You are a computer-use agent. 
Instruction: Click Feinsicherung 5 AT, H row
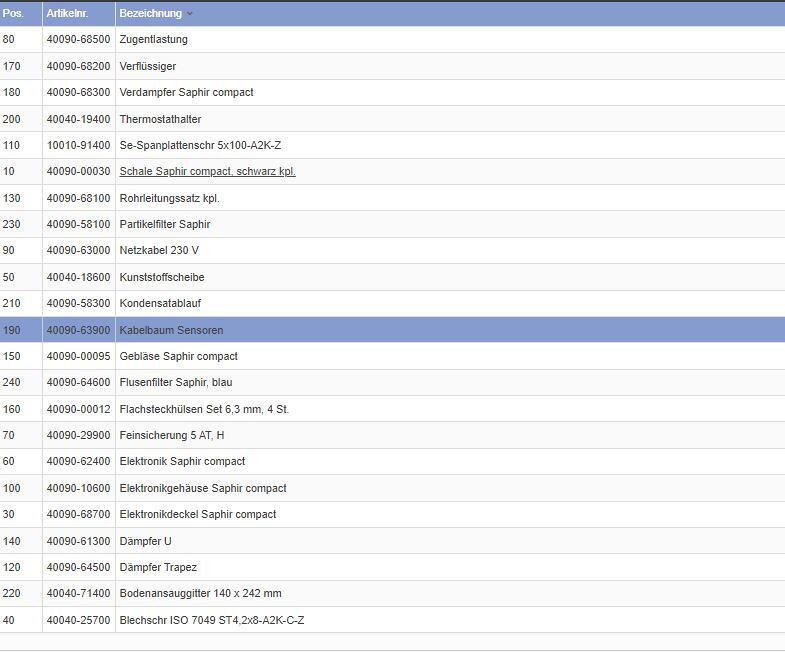coord(171,435)
